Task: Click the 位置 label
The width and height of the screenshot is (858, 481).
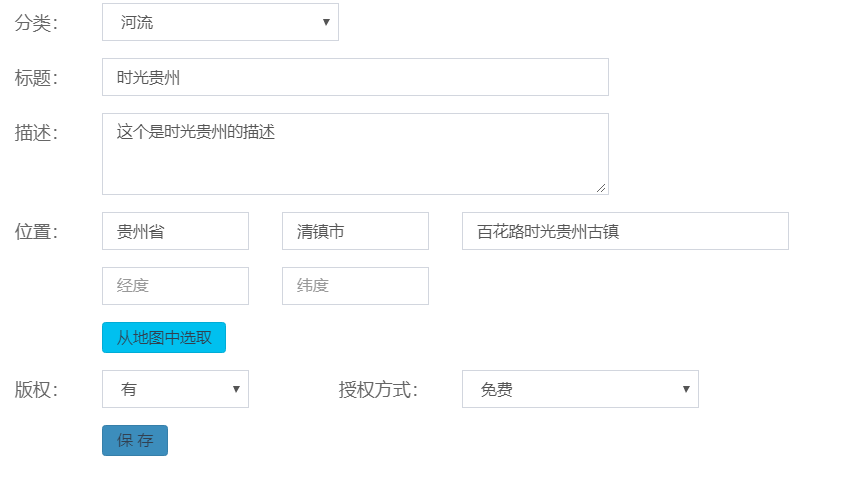Action: tap(37, 232)
